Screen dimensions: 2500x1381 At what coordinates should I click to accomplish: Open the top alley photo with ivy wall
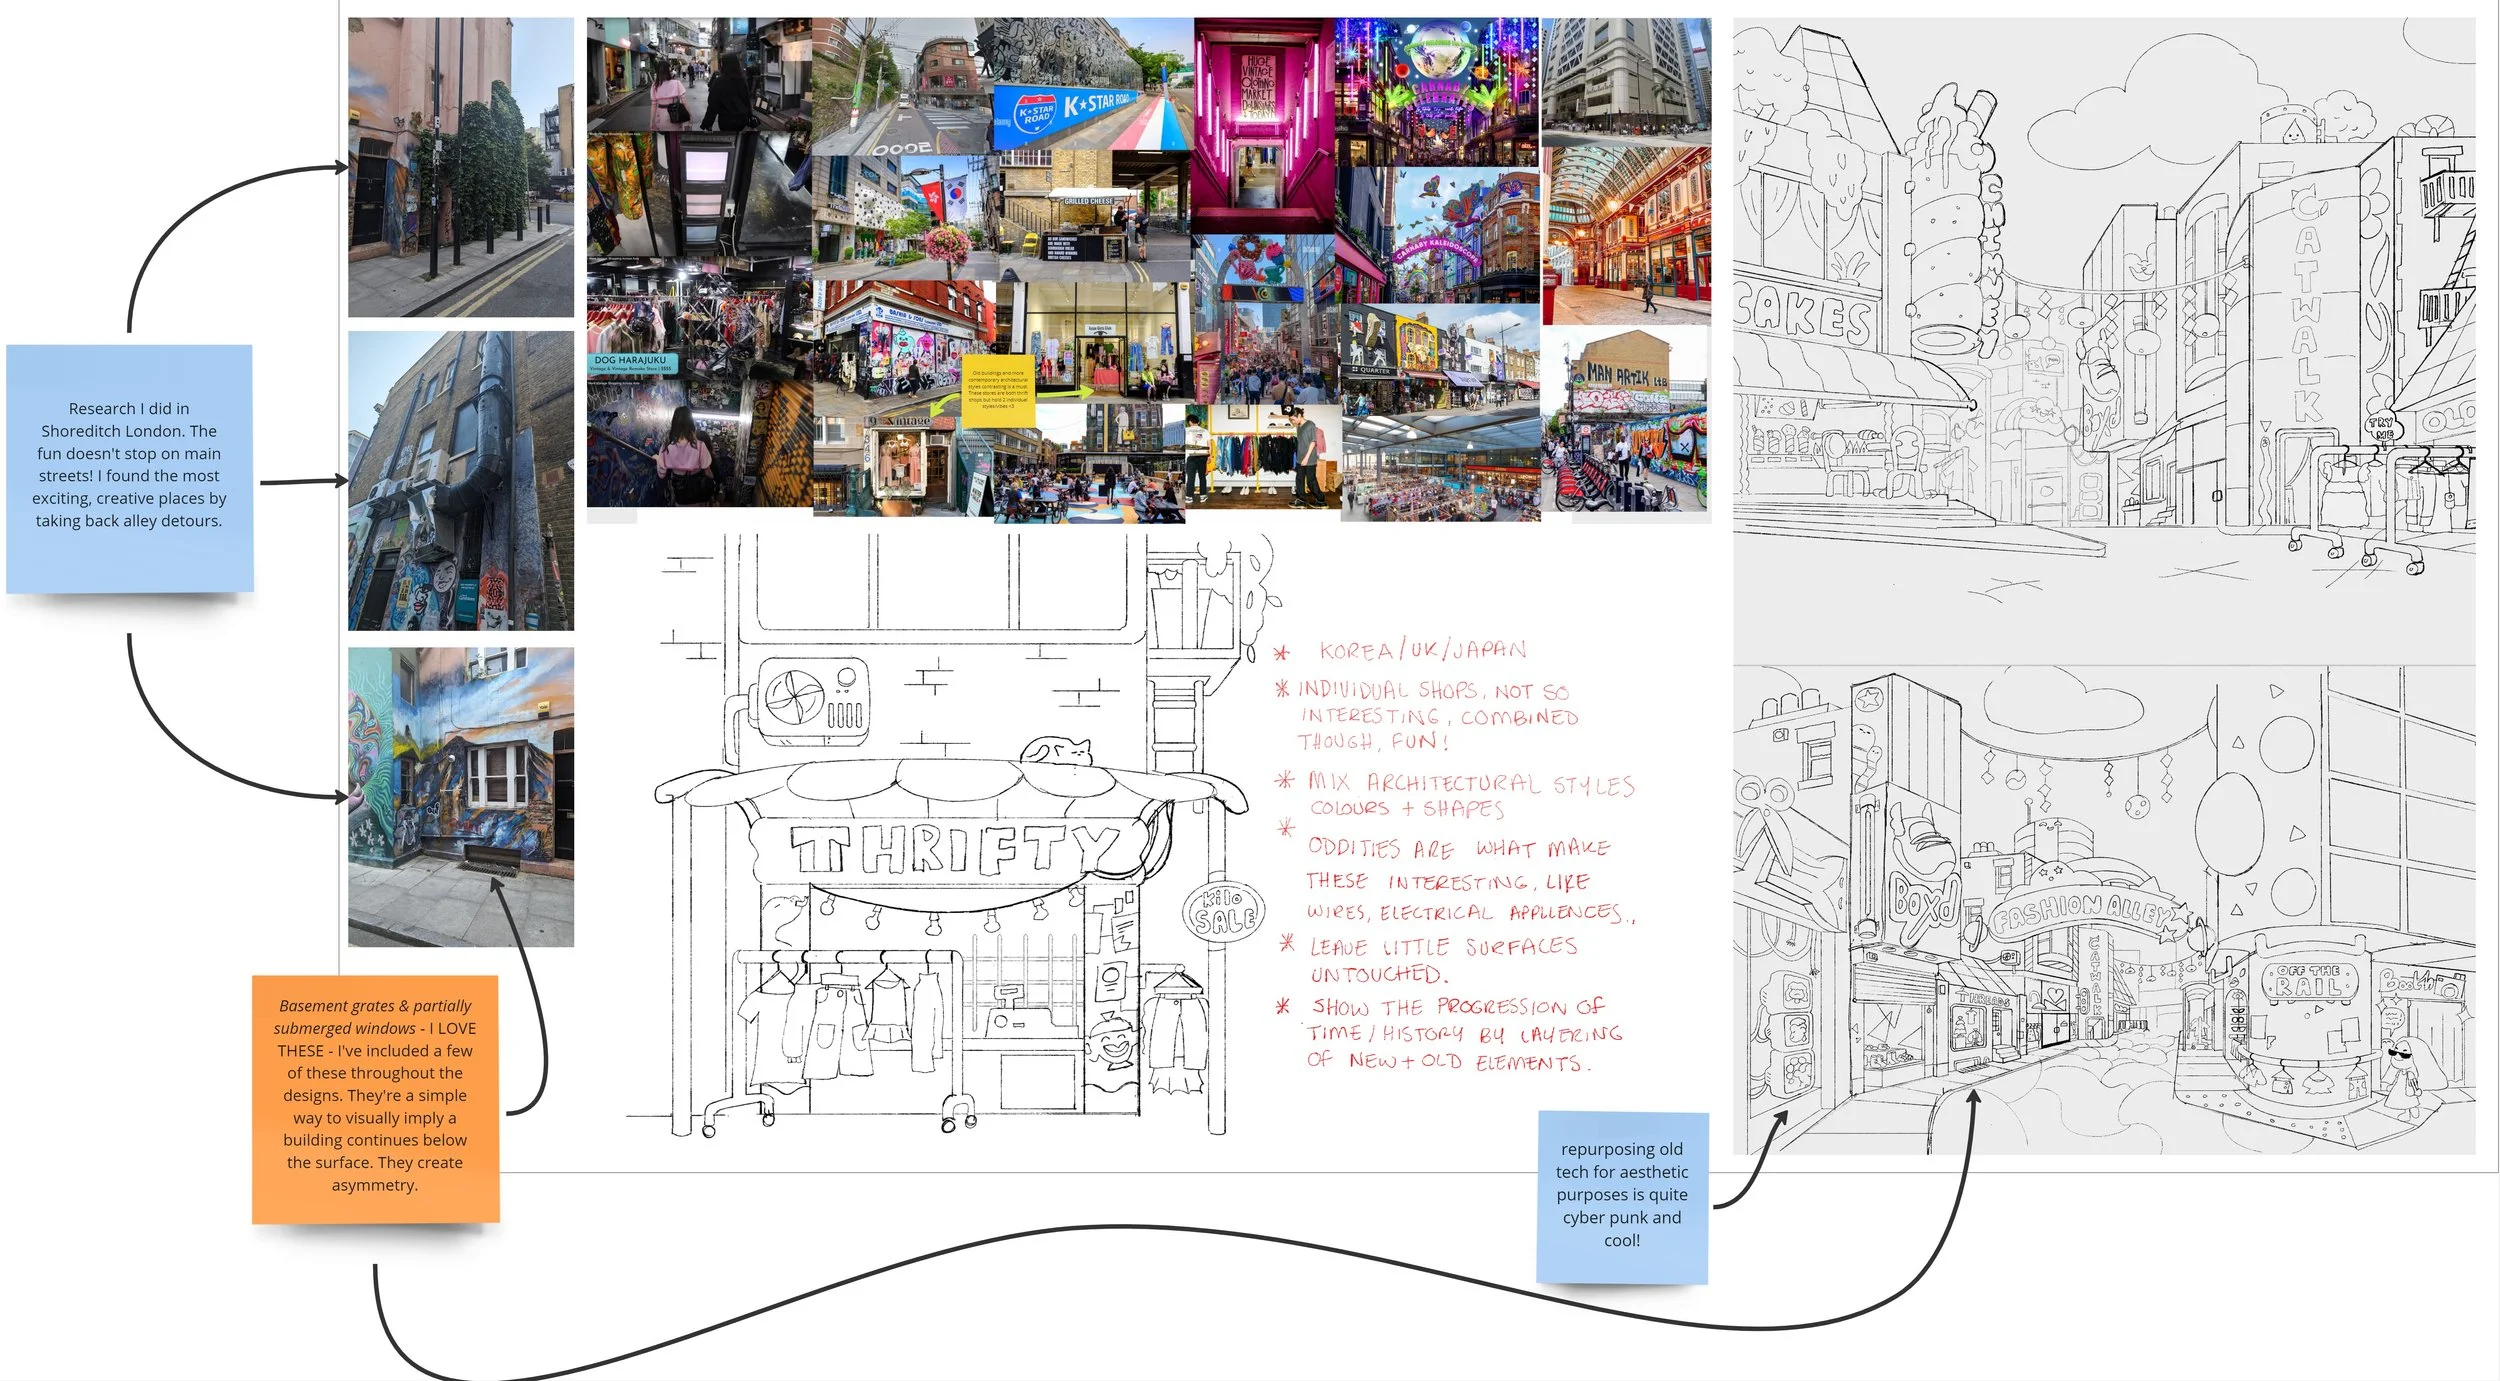(x=460, y=167)
